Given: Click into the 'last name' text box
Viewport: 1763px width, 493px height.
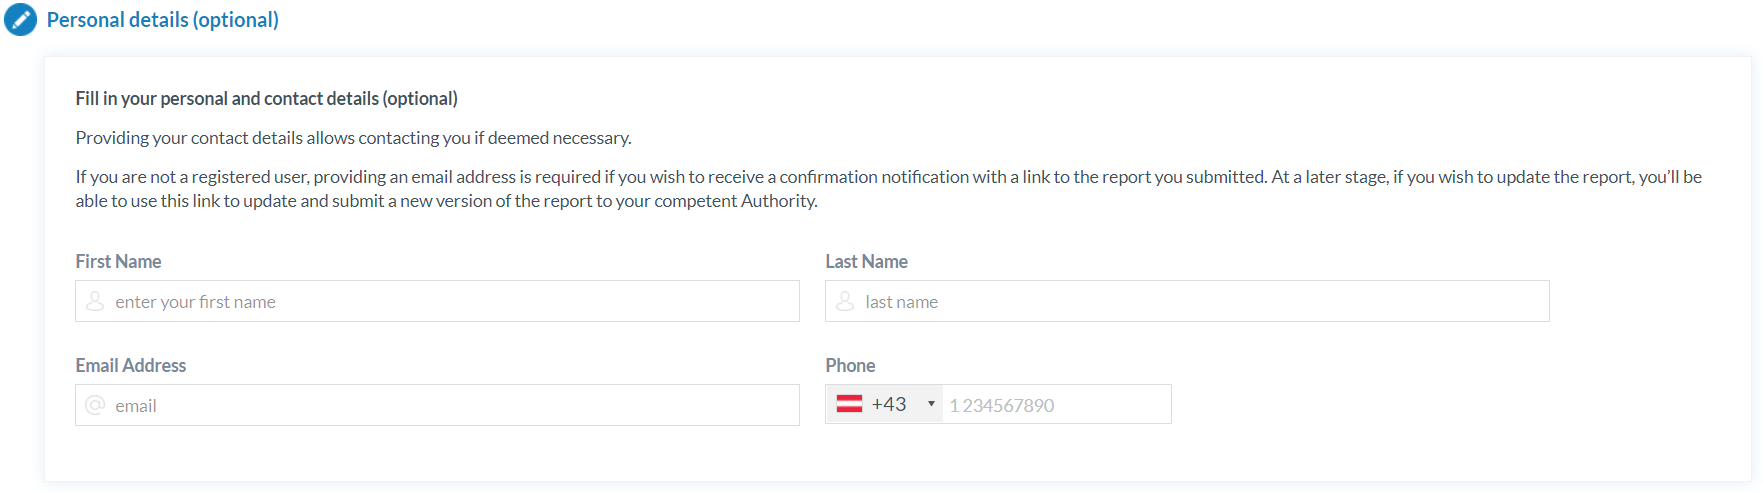Looking at the screenshot, I should [1200, 301].
